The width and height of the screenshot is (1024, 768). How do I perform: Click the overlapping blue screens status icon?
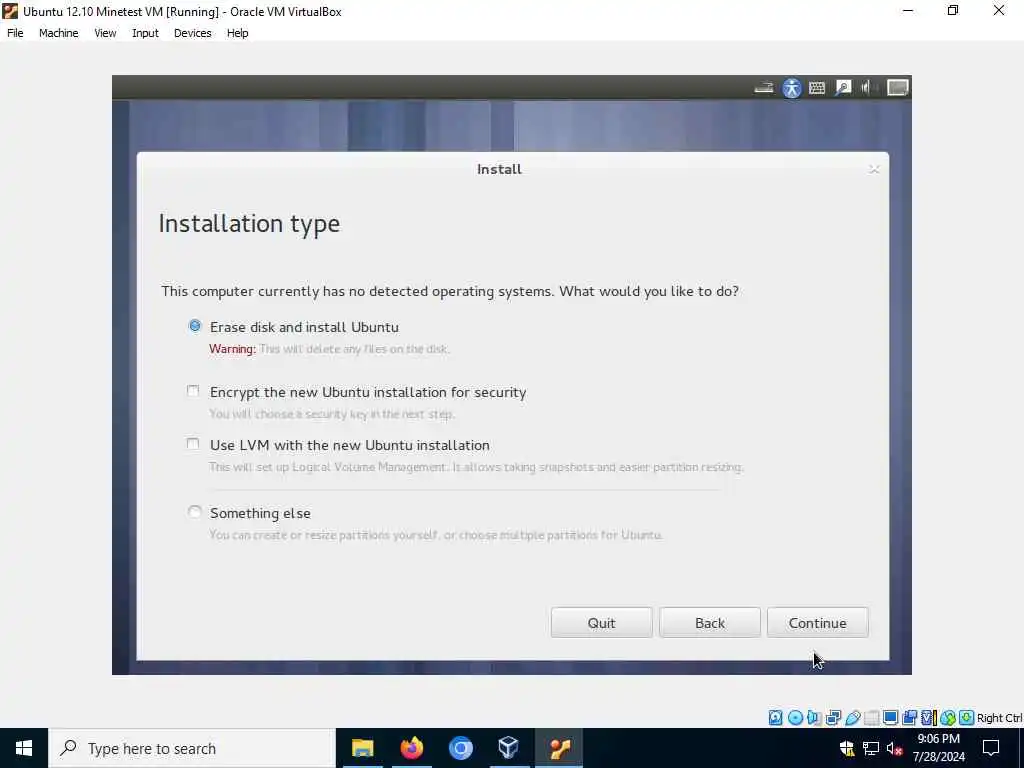click(x=910, y=718)
